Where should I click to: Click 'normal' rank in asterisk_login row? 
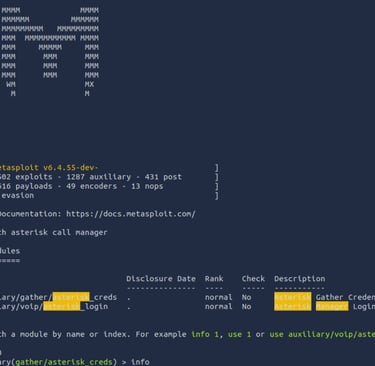click(218, 306)
